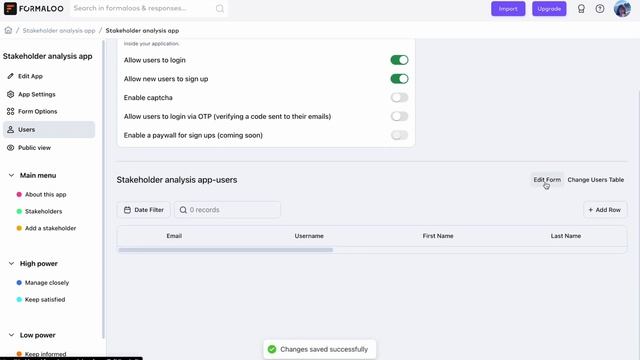Click the Email column header
640x360 pixels.
(174, 236)
